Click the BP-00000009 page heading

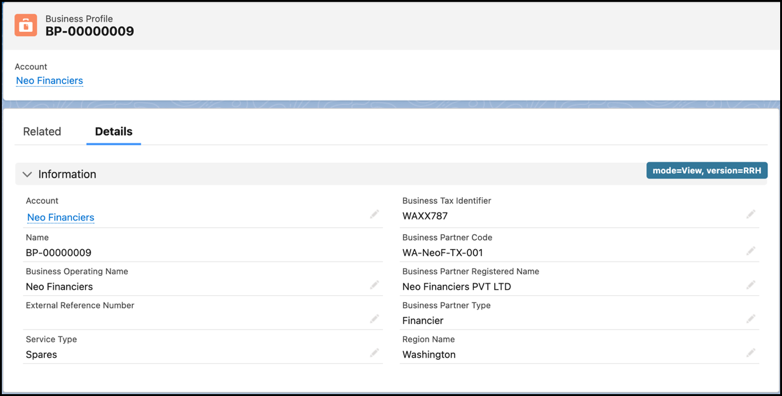pos(90,31)
